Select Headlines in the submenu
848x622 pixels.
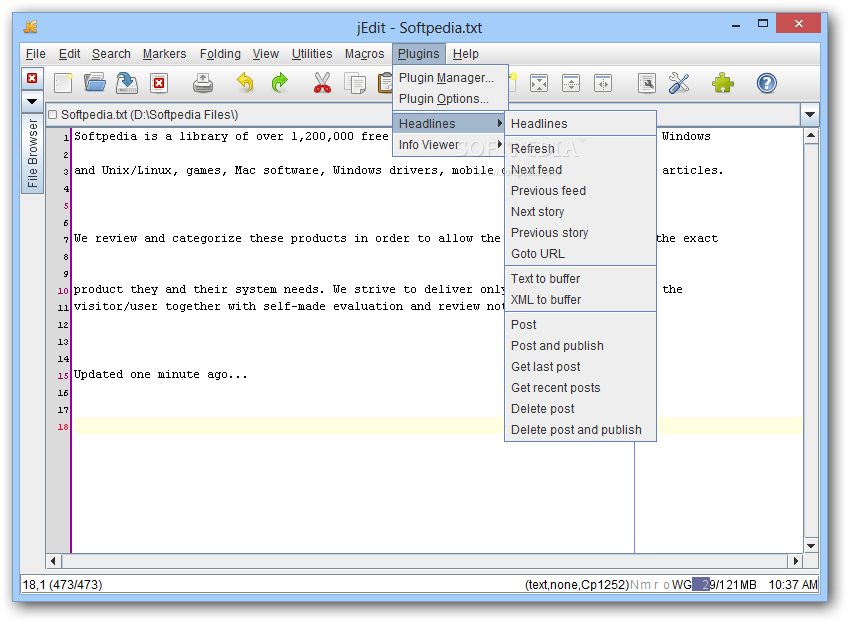(x=580, y=124)
